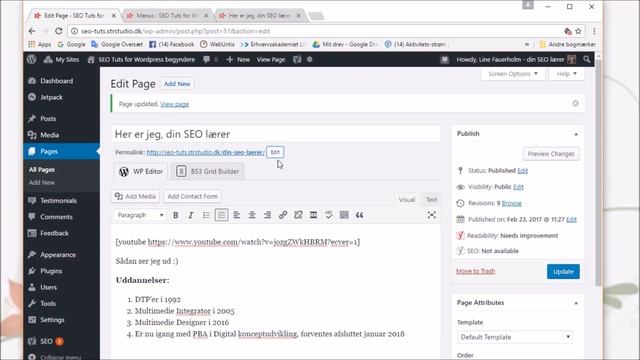
Task: Edit the permalink with the Edit button
Action: (x=275, y=152)
